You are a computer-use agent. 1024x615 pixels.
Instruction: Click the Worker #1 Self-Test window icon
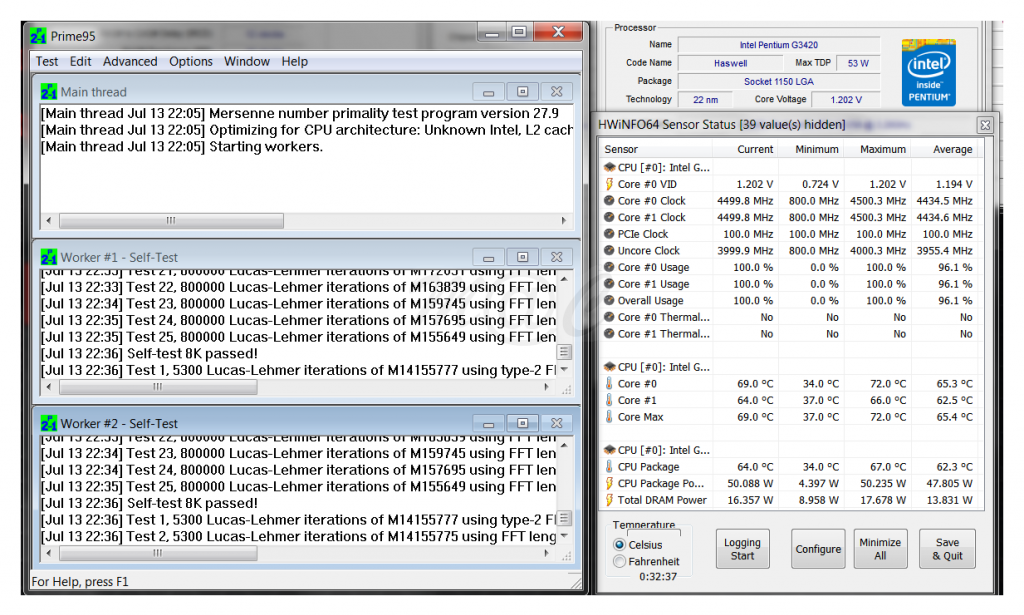49,257
